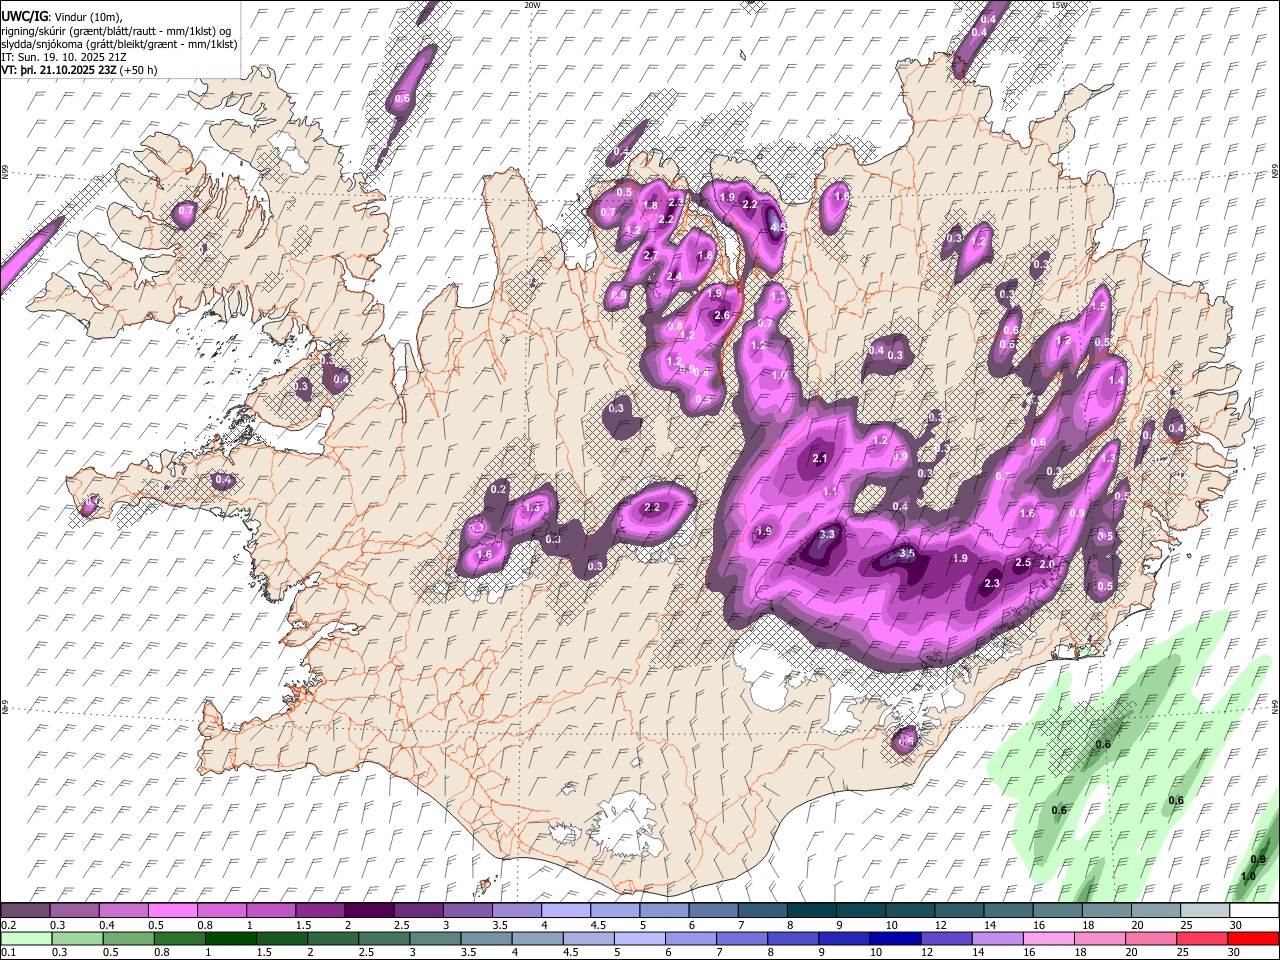Click the 'VT: þri. 21.10.2025 23Z (+50 h)' line

tap(80, 70)
